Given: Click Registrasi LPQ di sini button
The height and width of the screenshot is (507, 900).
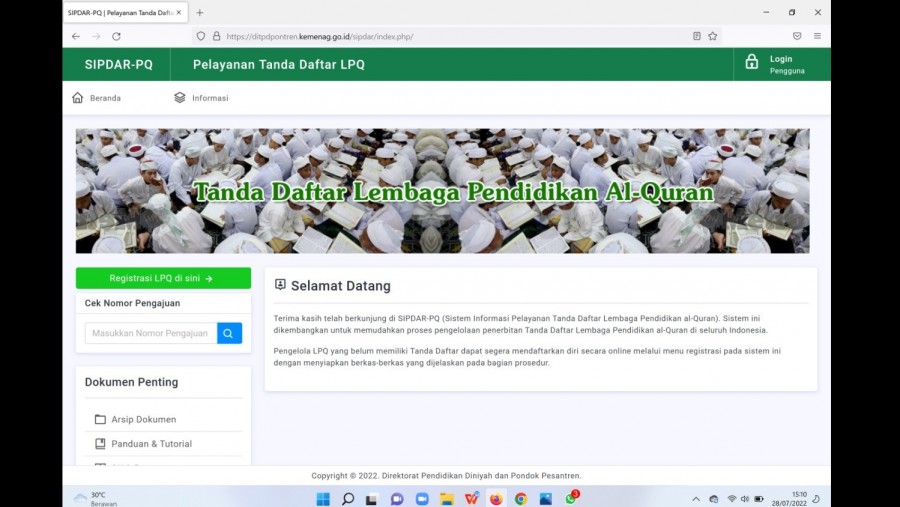Looking at the screenshot, I should 163,278.
